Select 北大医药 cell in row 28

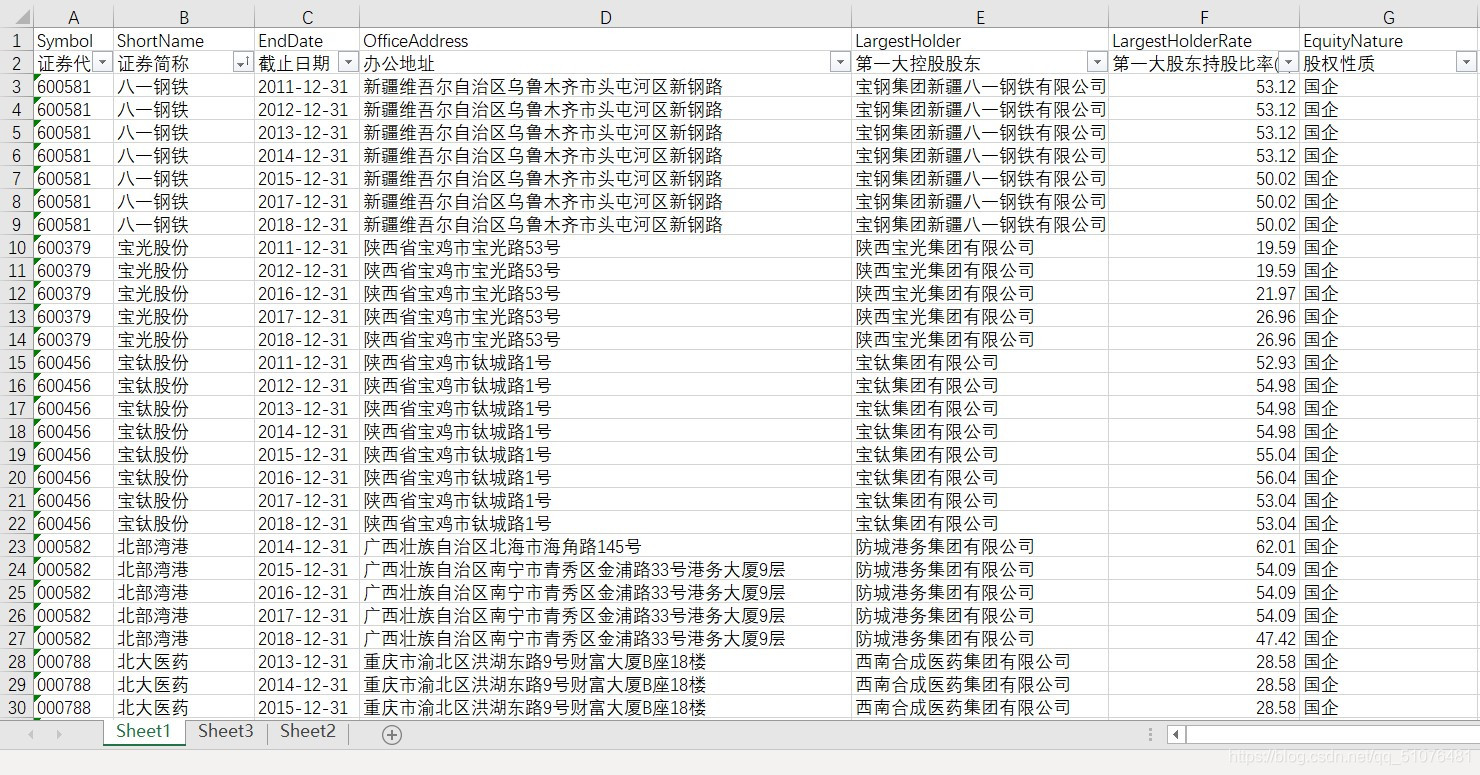(x=184, y=661)
